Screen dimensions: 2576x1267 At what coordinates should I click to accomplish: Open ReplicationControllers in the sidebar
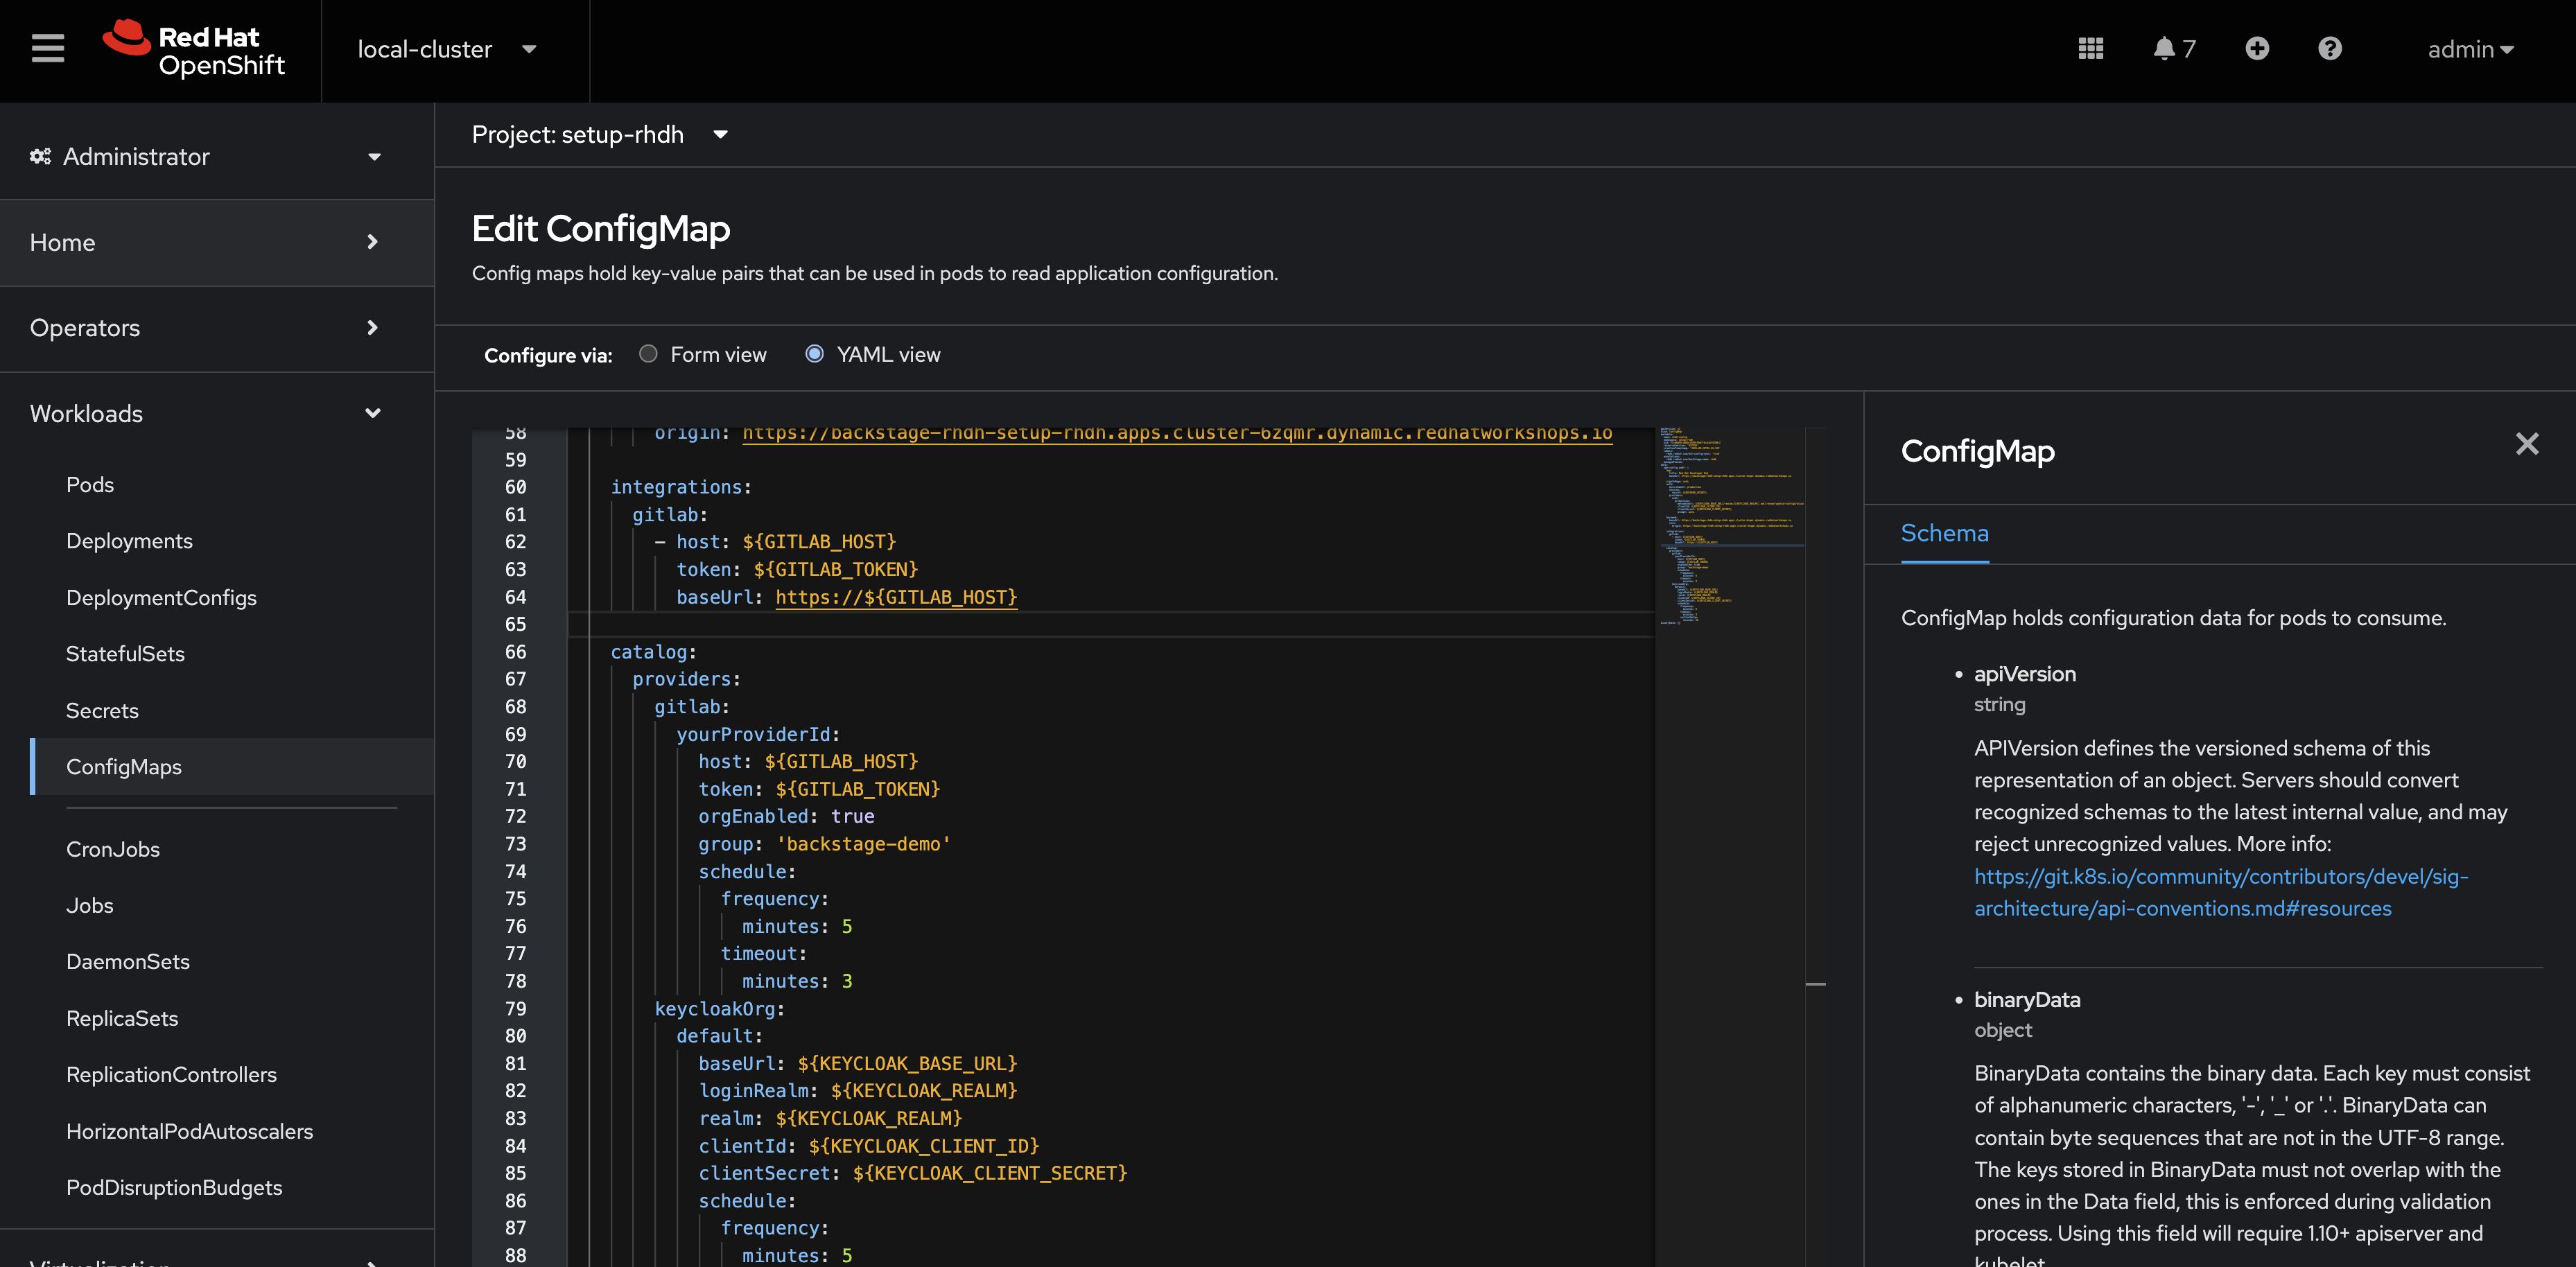(x=171, y=1075)
